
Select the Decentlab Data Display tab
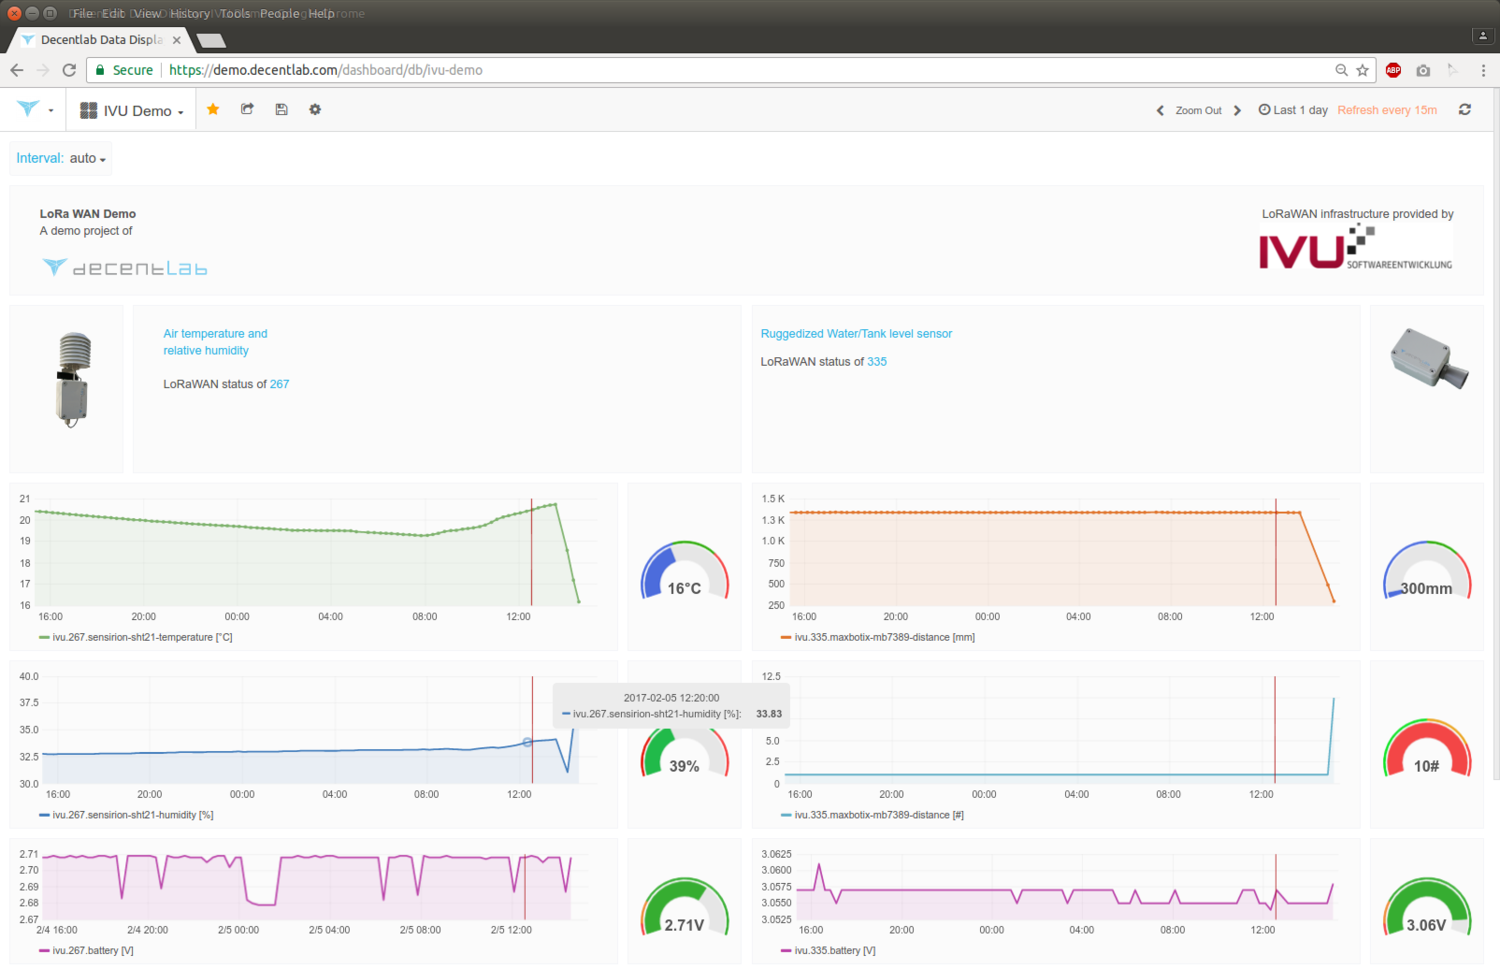pyautogui.click(x=100, y=40)
